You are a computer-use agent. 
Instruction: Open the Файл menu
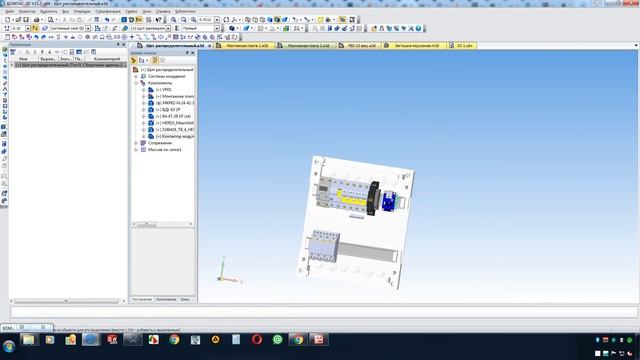10,11
